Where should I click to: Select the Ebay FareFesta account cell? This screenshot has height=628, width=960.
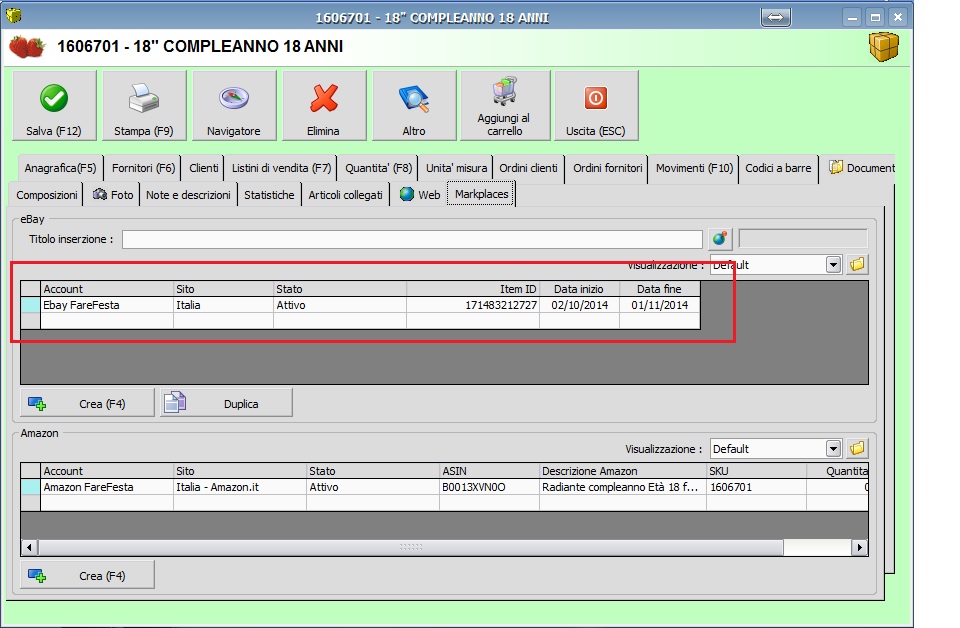[107, 305]
